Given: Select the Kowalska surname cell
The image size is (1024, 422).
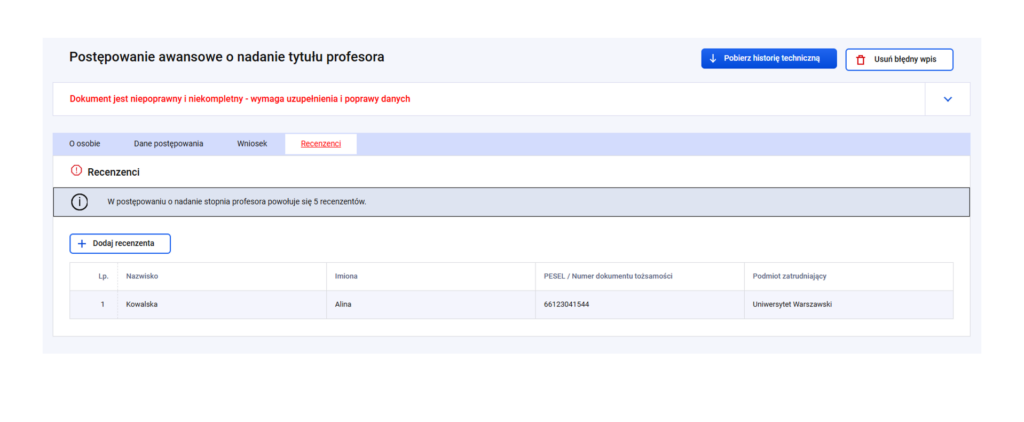Looking at the screenshot, I should point(142,304).
